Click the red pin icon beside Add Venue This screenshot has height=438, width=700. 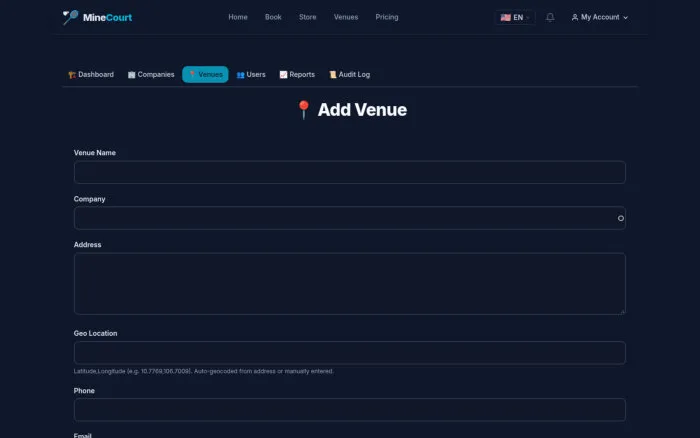pyautogui.click(x=304, y=110)
